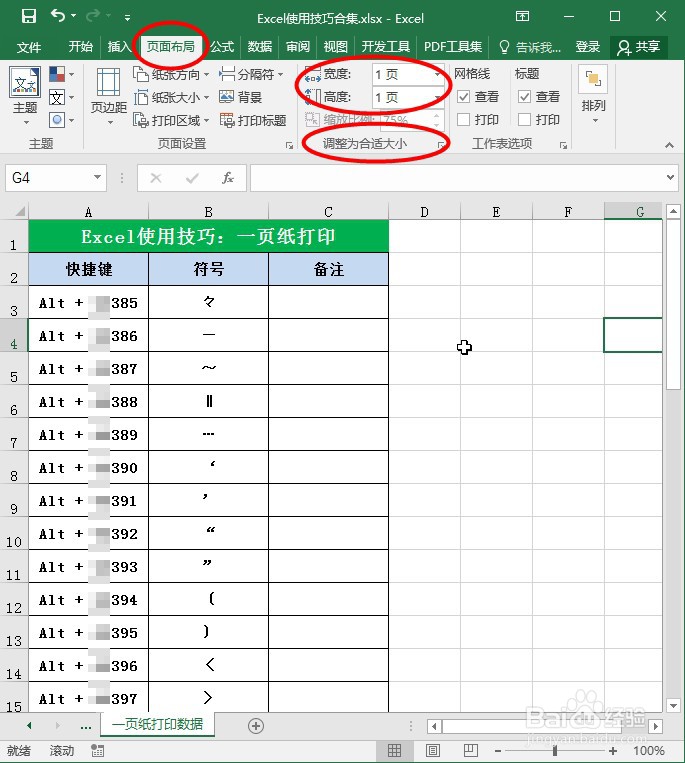
Task: Open Print Area (打印区域) menu
Action: (171, 120)
